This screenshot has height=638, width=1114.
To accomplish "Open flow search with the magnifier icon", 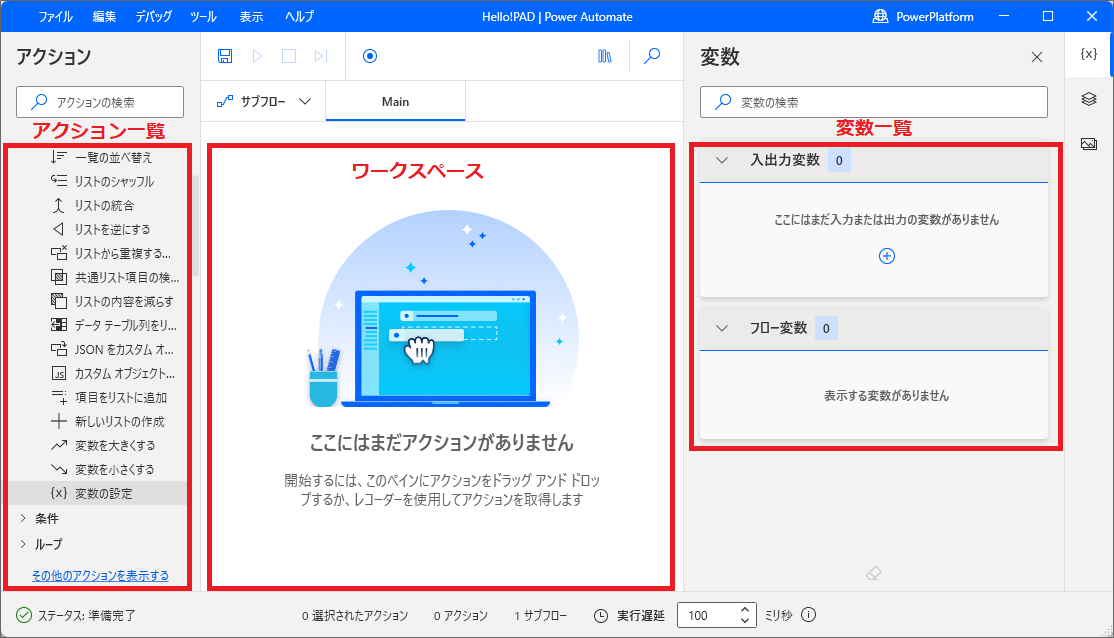I will (x=652, y=56).
